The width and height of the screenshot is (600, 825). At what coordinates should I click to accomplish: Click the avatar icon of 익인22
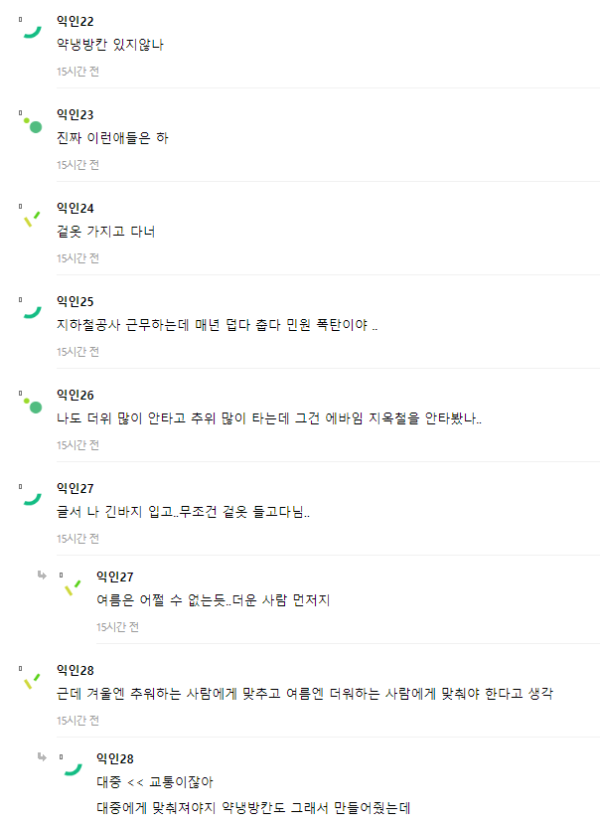pyautogui.click(x=32, y=32)
